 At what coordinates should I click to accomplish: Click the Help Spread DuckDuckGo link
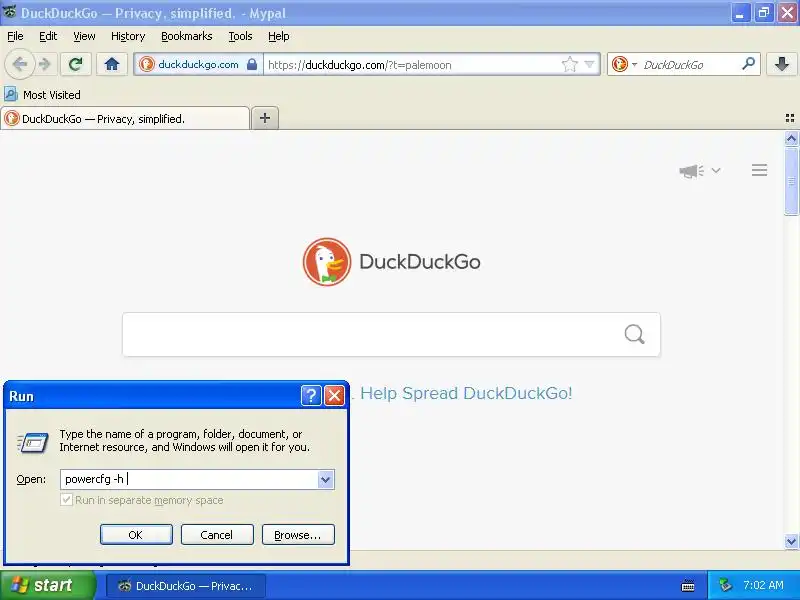466,393
